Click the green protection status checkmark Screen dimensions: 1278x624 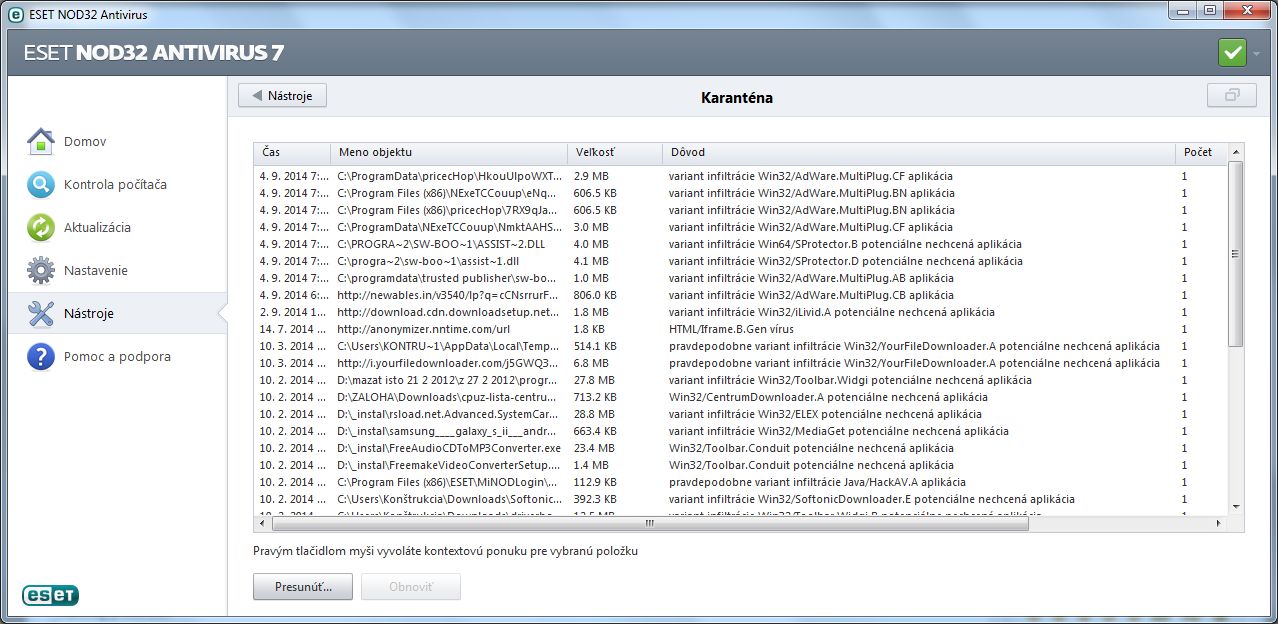click(x=1232, y=53)
